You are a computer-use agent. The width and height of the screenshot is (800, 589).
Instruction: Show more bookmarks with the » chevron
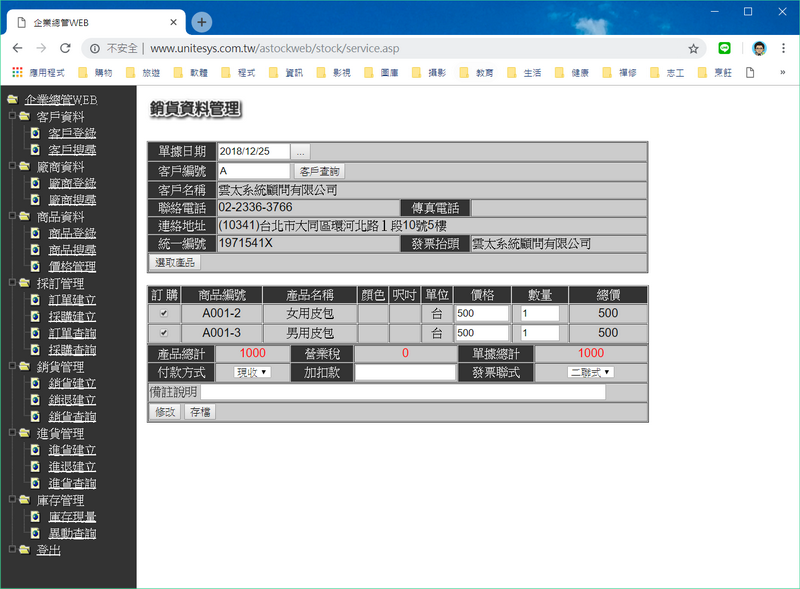click(782, 72)
